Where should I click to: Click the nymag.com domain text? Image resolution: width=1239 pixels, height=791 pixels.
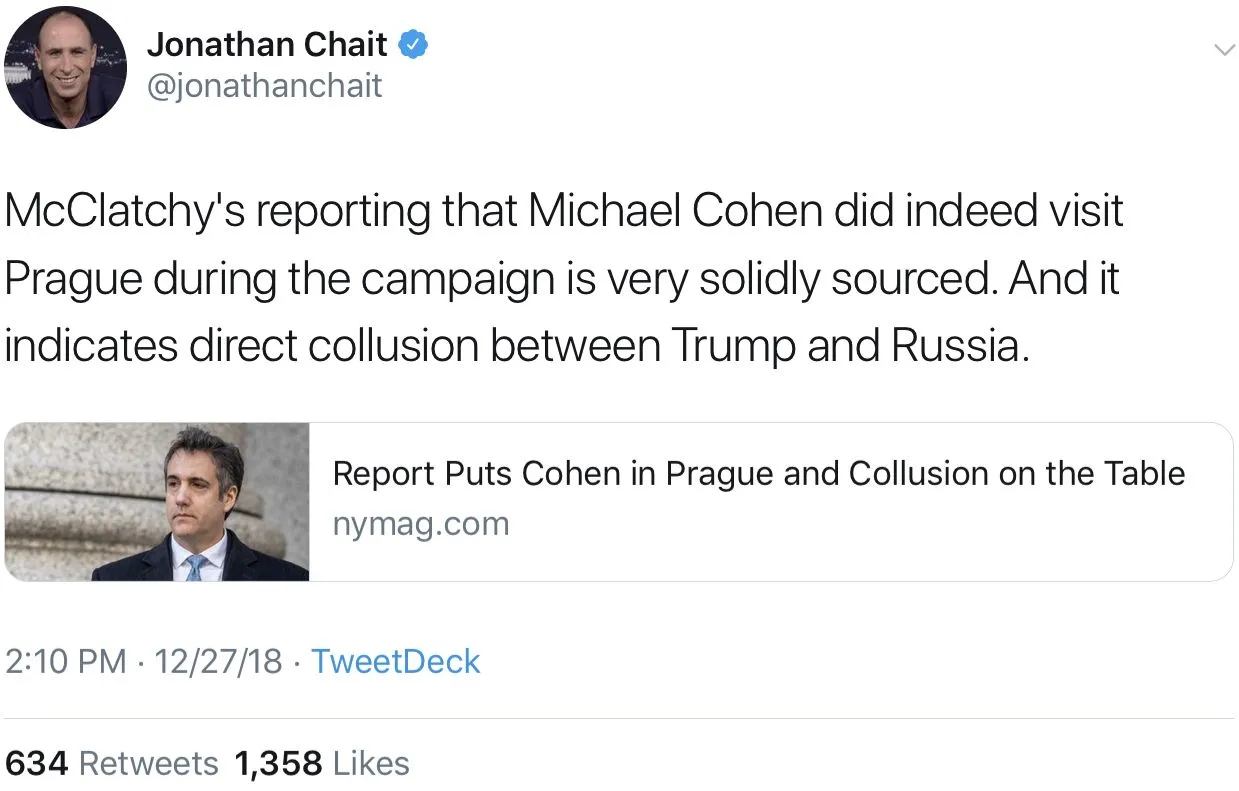pyautogui.click(x=420, y=524)
